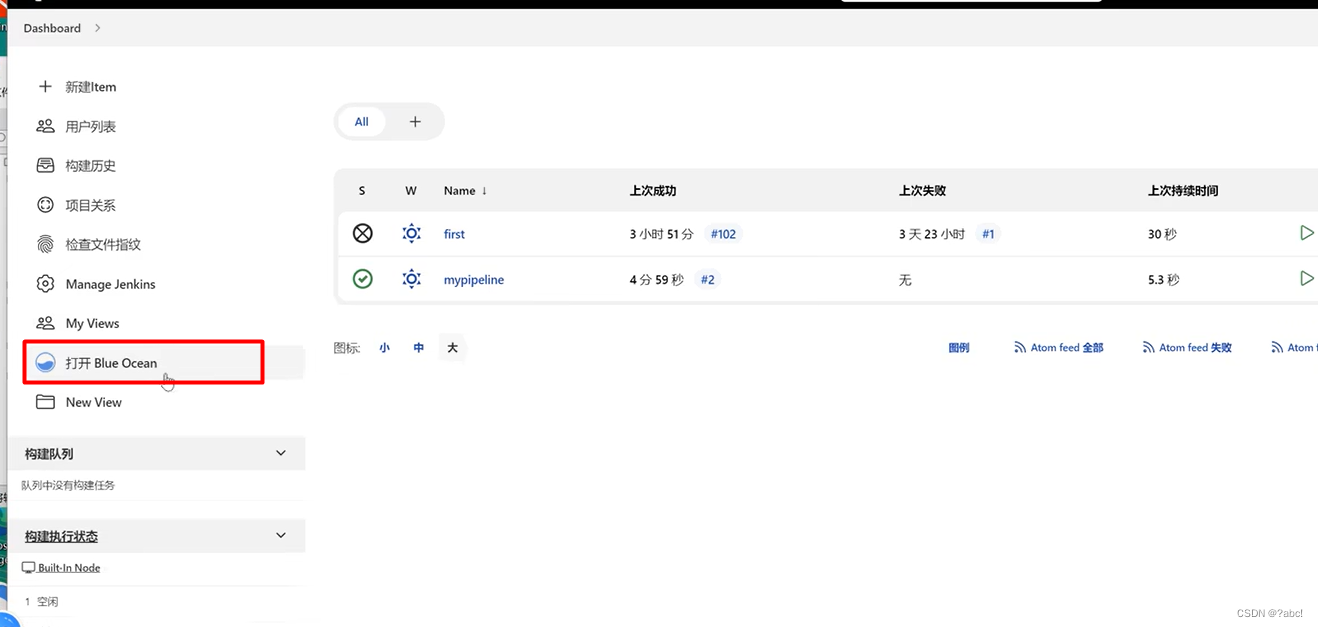Open the first job link
The width and height of the screenshot is (1318, 627).
click(454, 234)
